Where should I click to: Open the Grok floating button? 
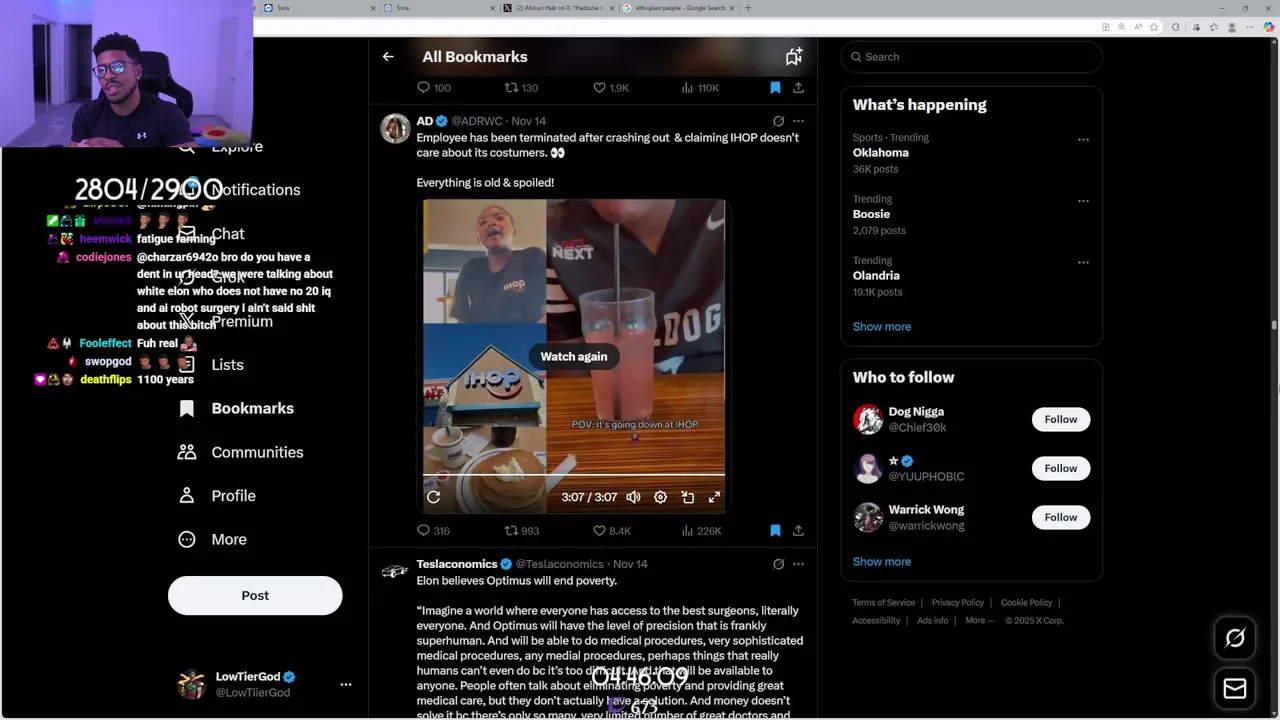coord(1235,638)
